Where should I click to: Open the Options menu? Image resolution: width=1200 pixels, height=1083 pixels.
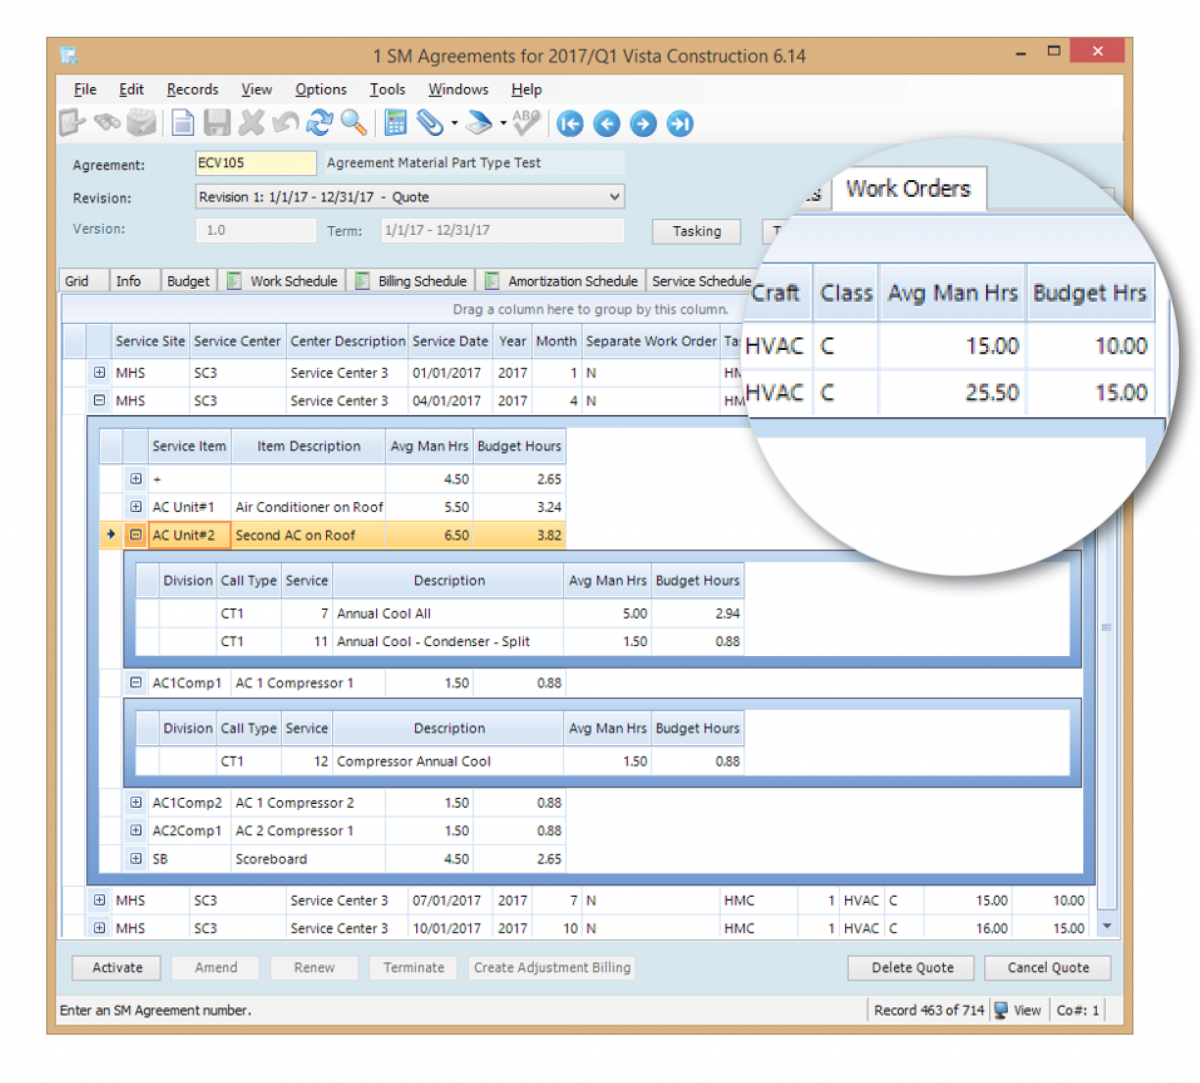pyautogui.click(x=320, y=89)
